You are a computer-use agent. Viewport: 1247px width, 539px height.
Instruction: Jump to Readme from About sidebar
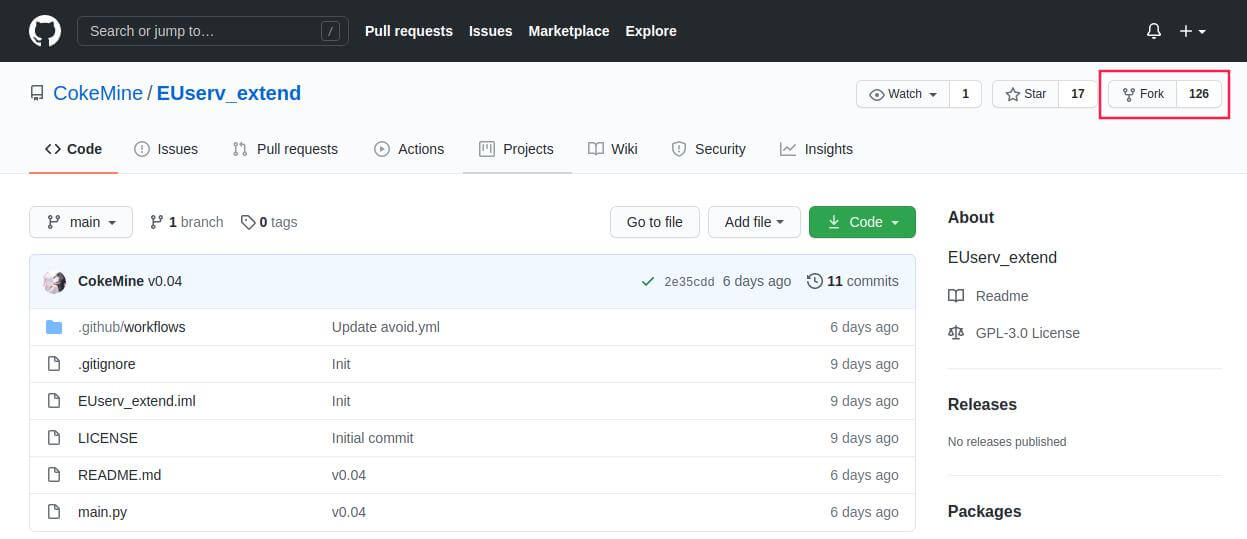click(x=1002, y=296)
